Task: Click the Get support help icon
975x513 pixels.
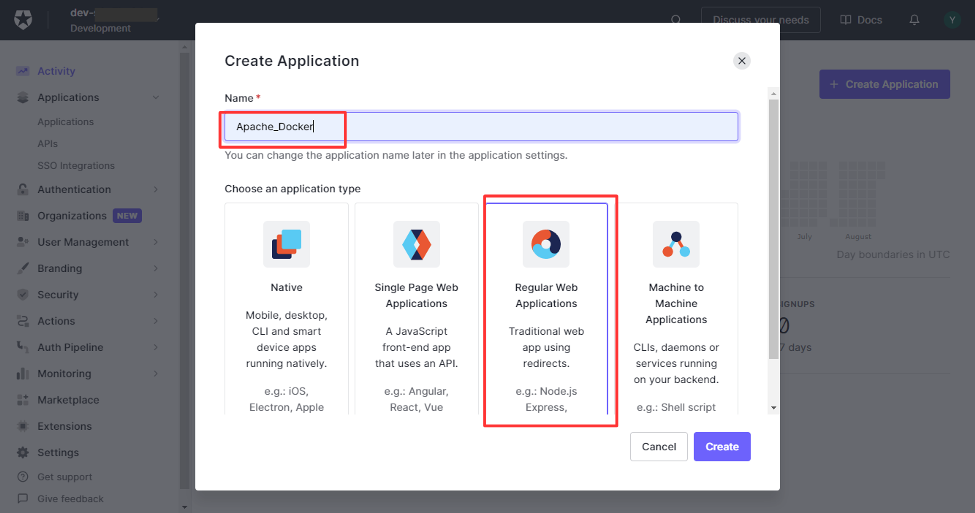Action: pyautogui.click(x=23, y=477)
